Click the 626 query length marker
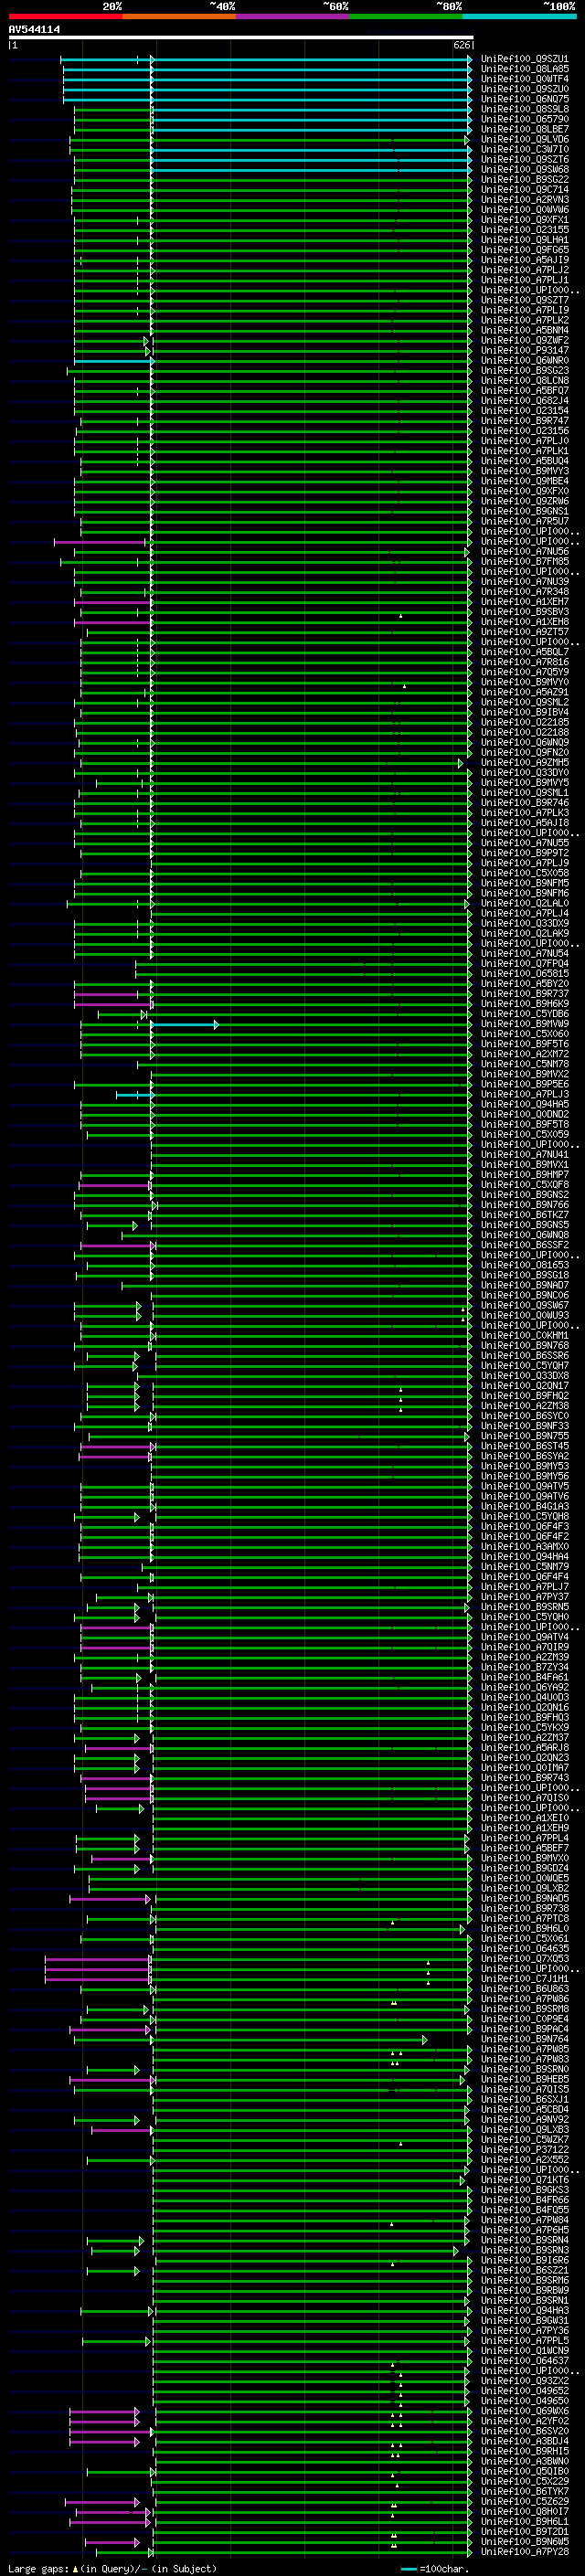 coord(462,45)
